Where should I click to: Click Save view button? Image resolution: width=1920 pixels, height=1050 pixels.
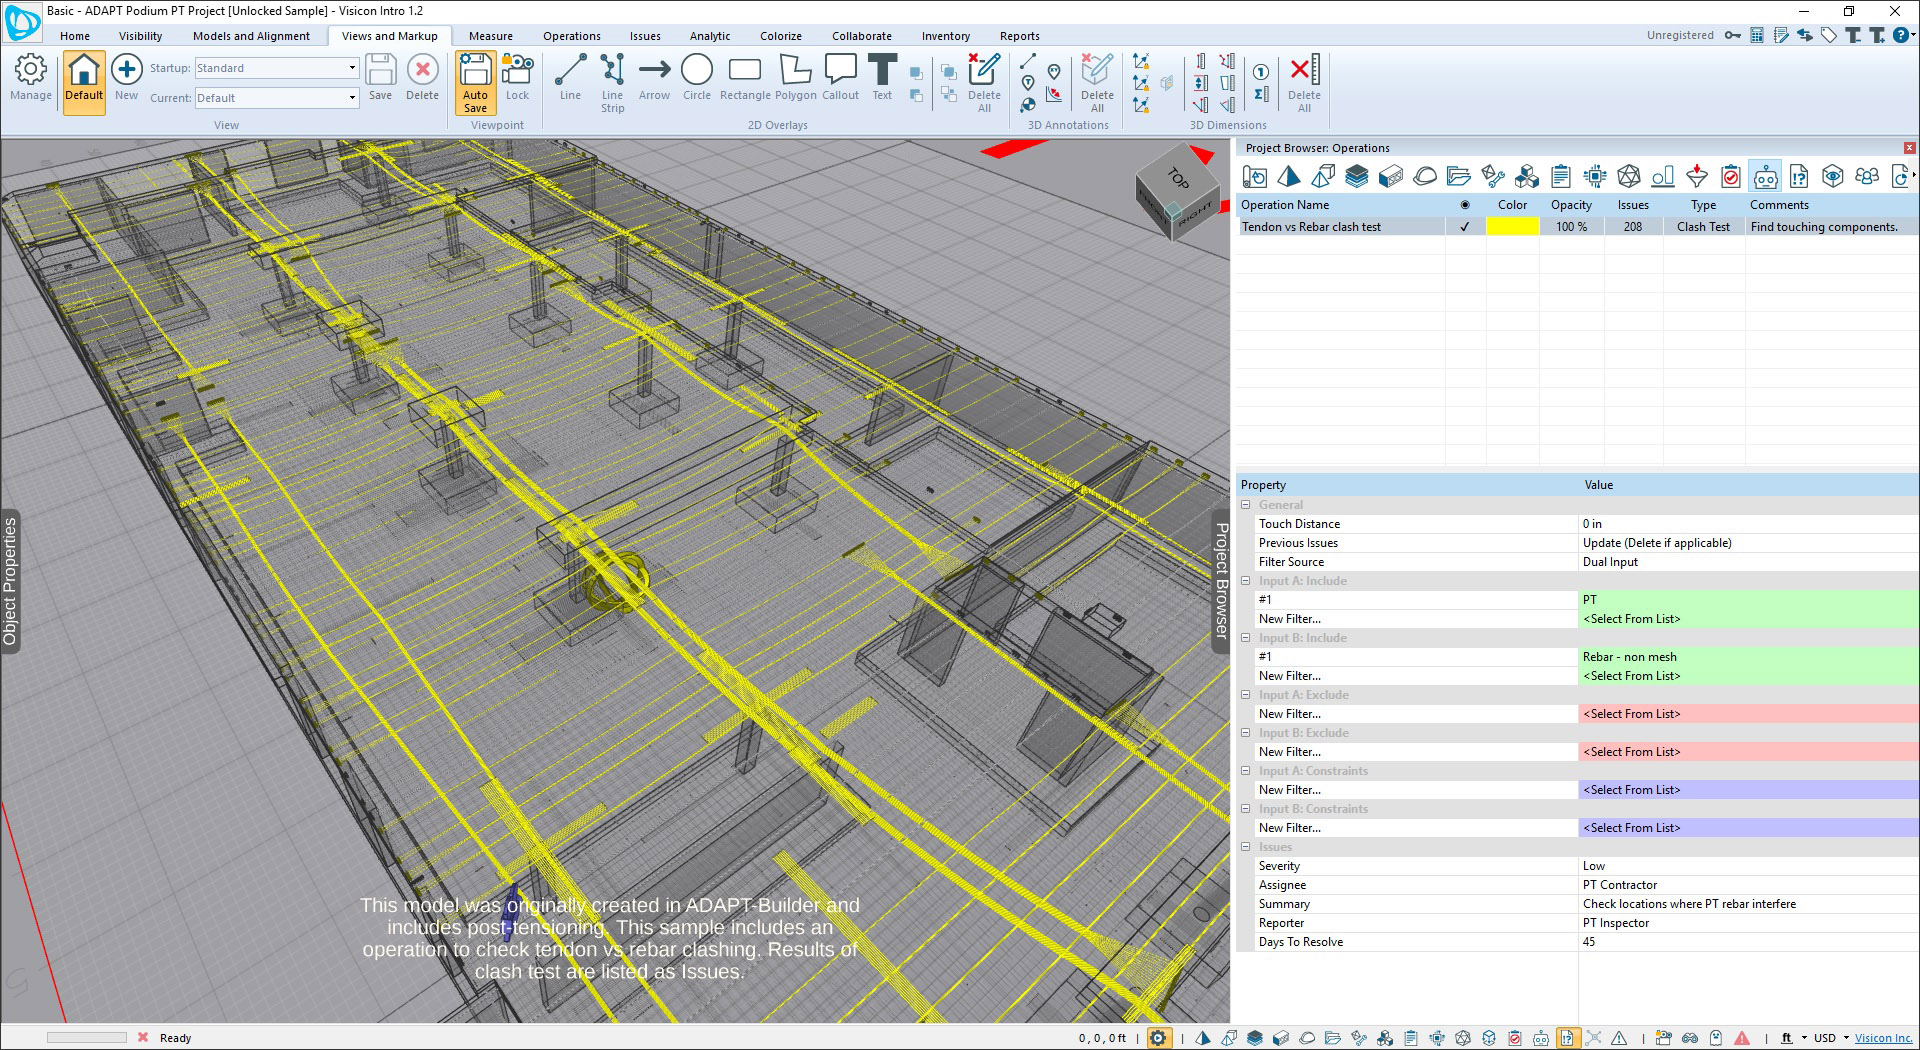tap(380, 78)
